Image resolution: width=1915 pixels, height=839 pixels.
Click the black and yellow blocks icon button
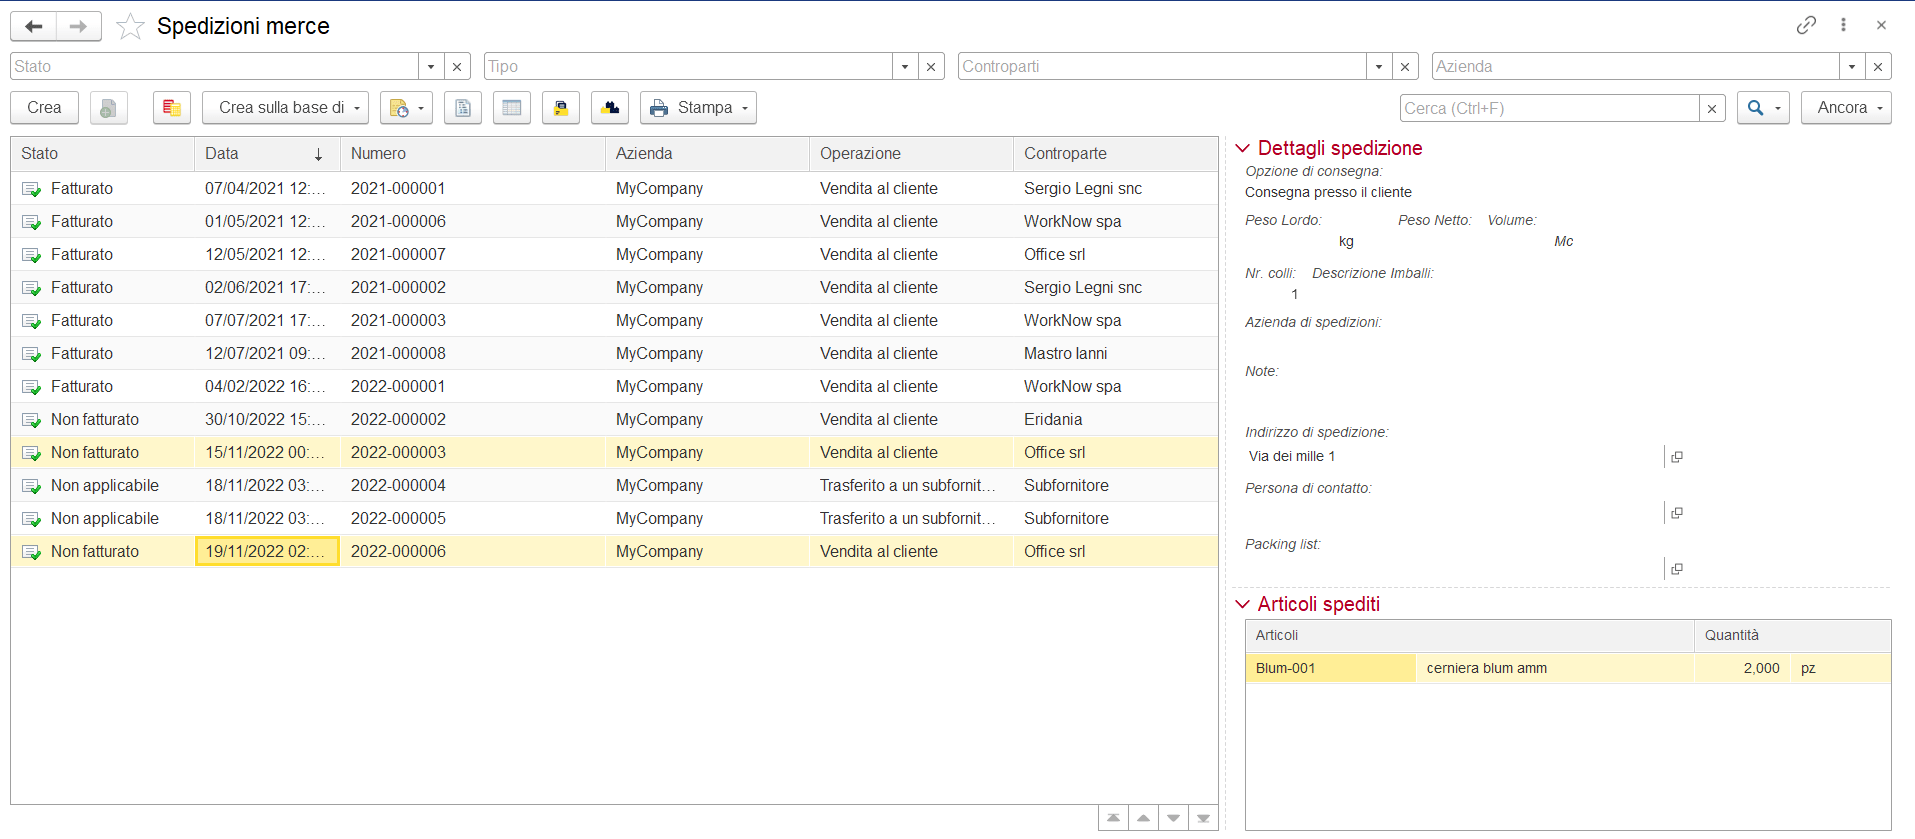[x=610, y=108]
